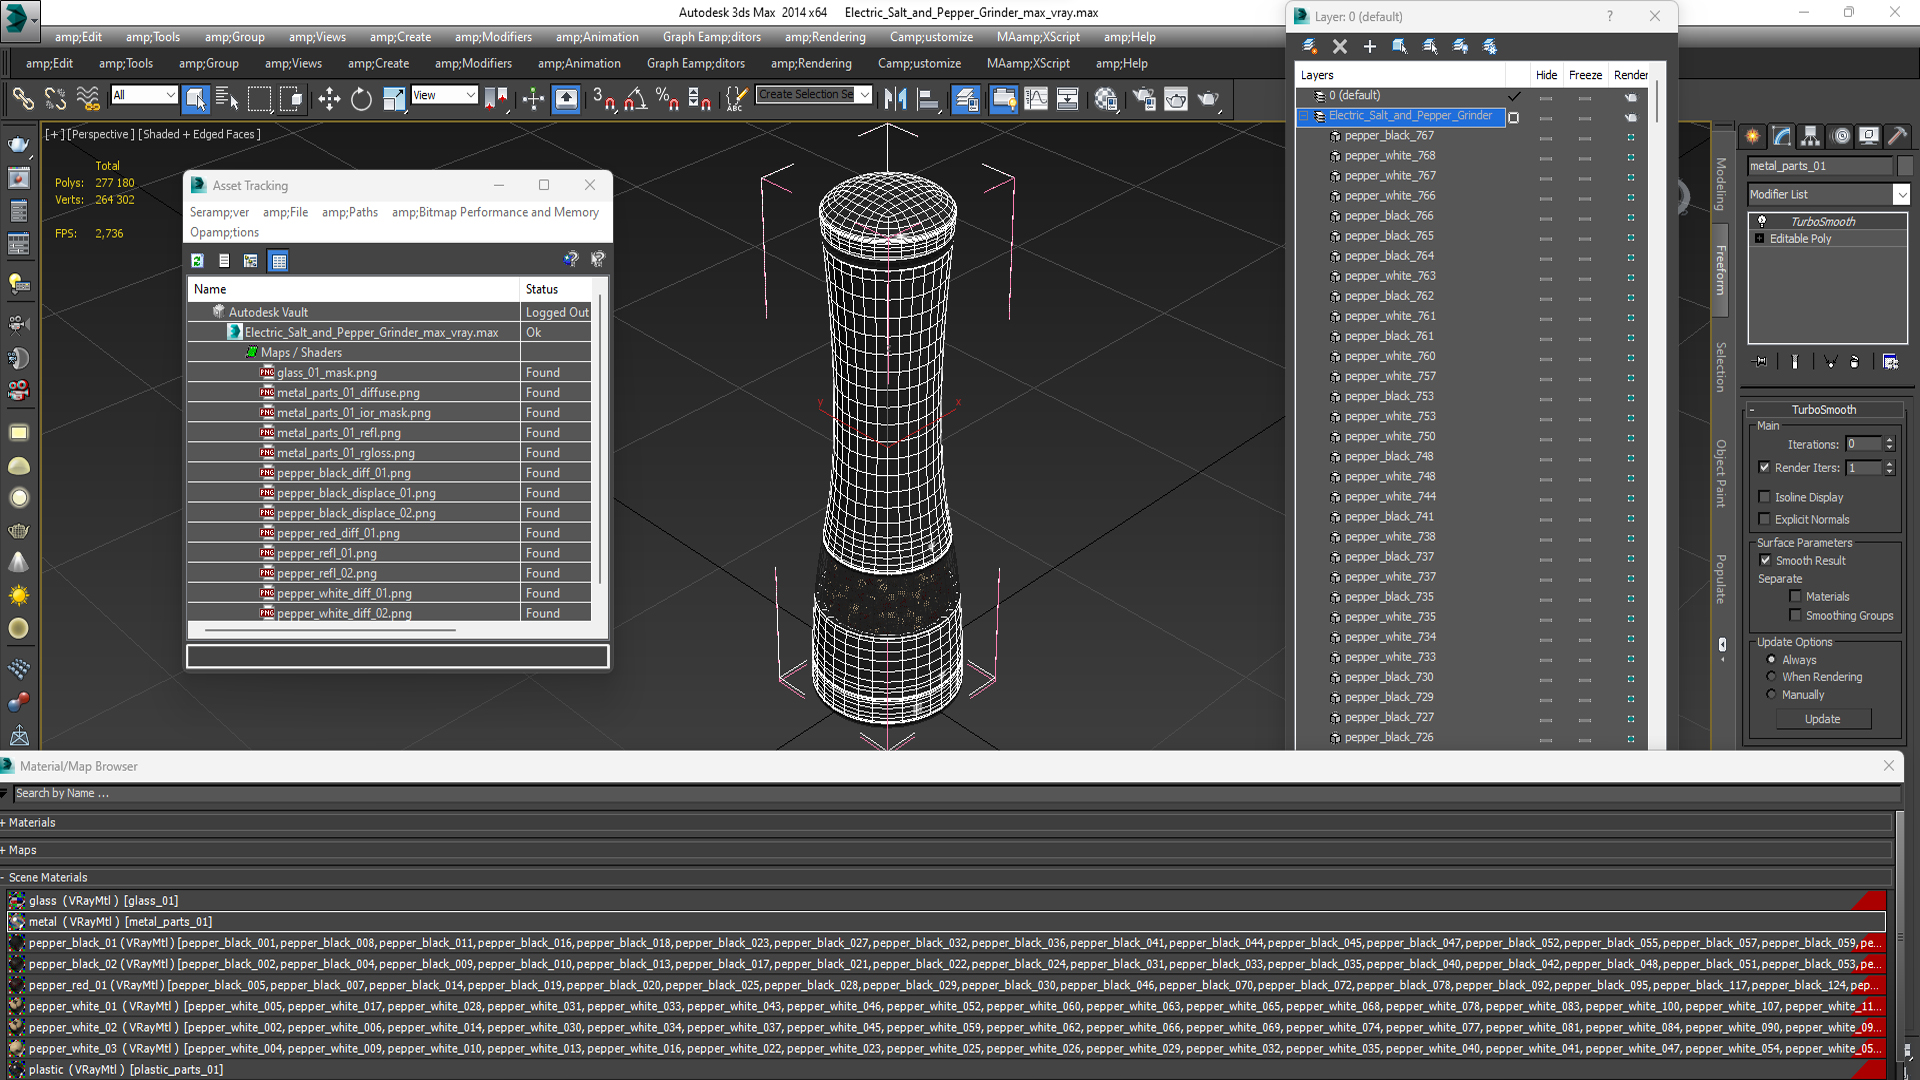Viewport: 1920px width, 1080px height.
Task: Click object color swatch beside metal_parts_01
Action: pyautogui.click(x=1904, y=166)
